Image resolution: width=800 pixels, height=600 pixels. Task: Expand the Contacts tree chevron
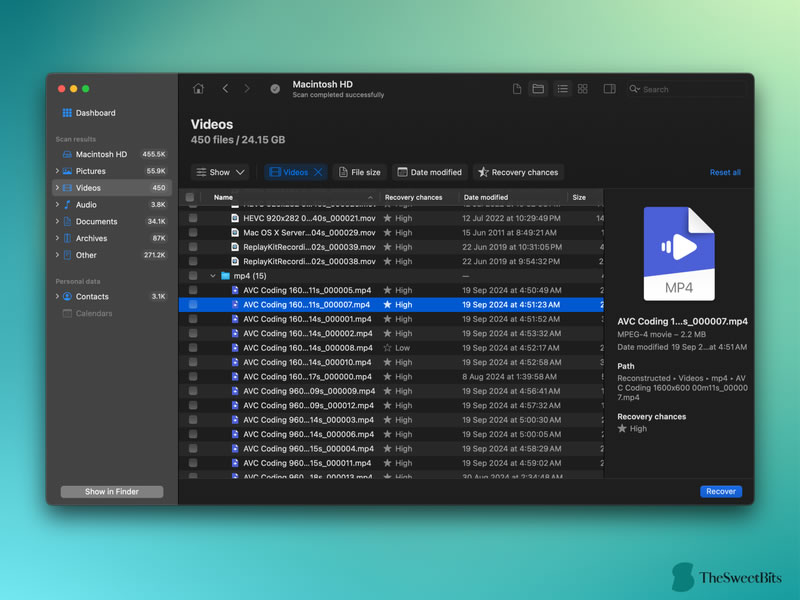coord(57,296)
